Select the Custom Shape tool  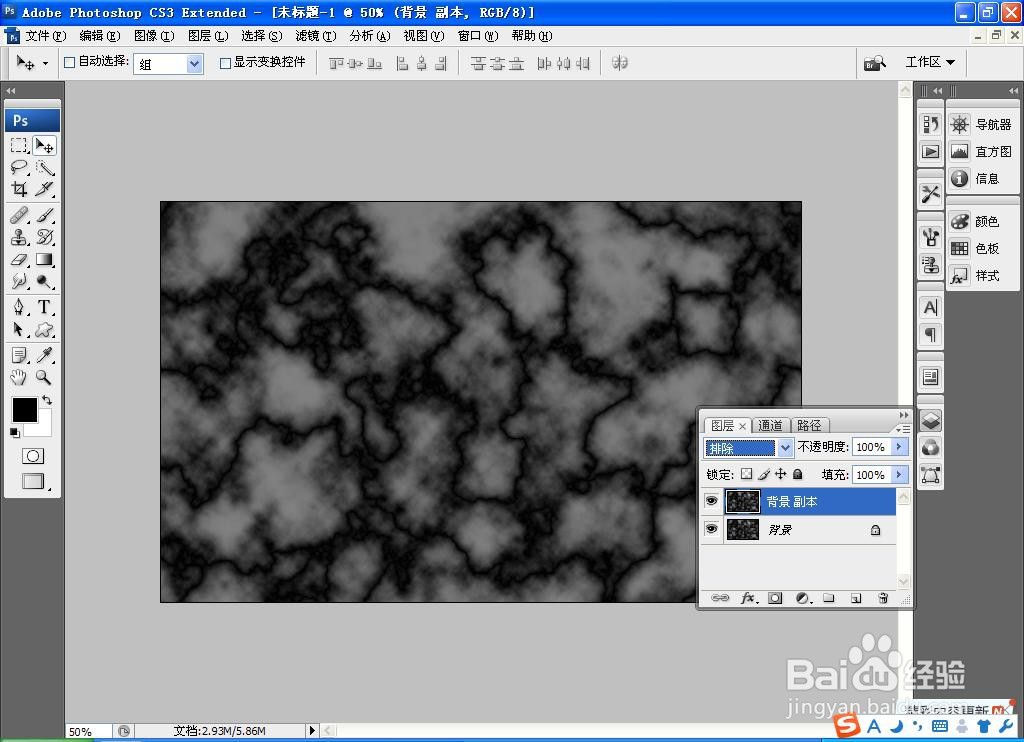44,329
